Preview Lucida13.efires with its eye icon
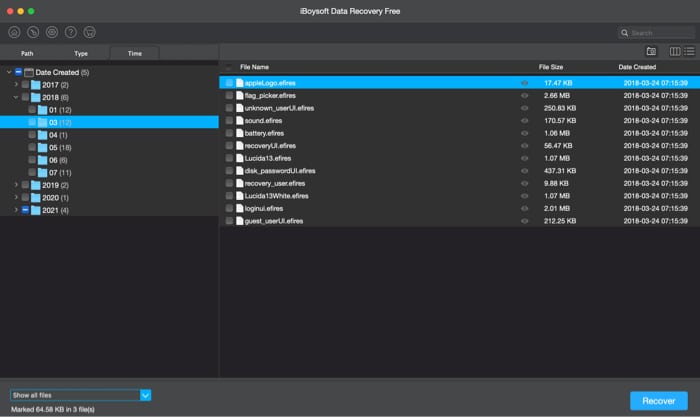Image resolution: width=700 pixels, height=417 pixels. tap(525, 158)
